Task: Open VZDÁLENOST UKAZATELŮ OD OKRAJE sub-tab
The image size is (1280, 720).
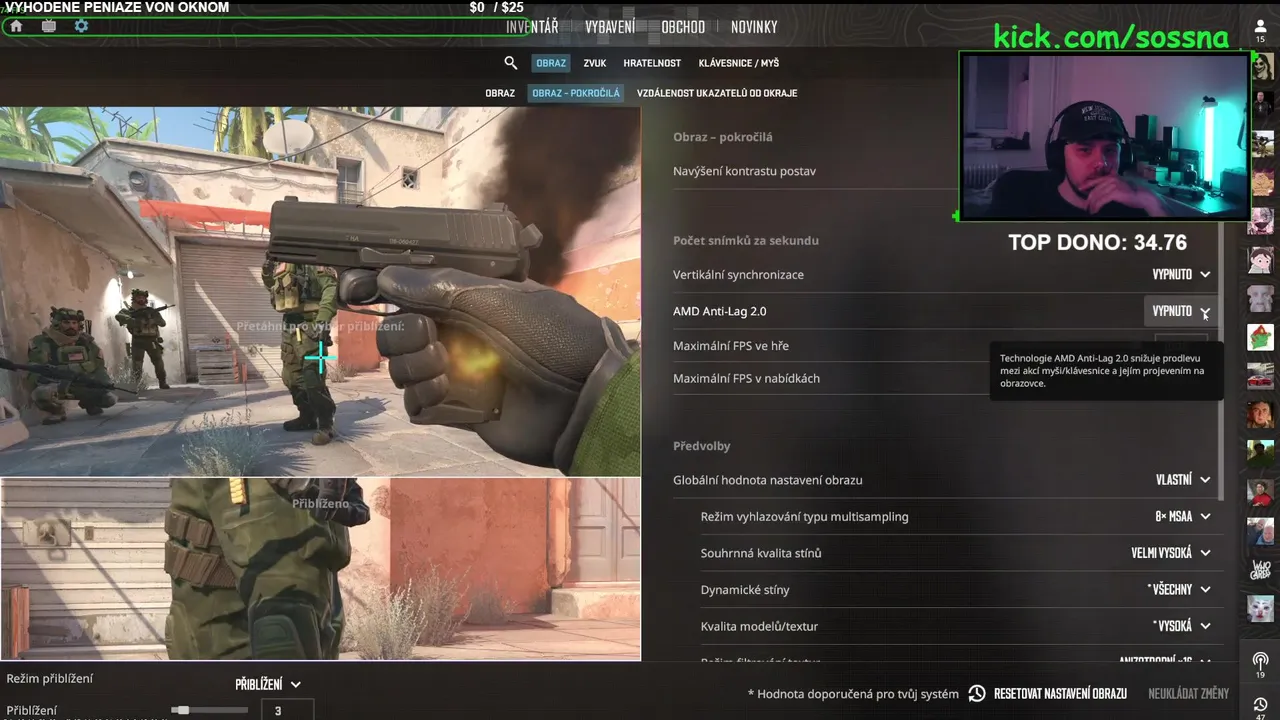Action: click(717, 93)
